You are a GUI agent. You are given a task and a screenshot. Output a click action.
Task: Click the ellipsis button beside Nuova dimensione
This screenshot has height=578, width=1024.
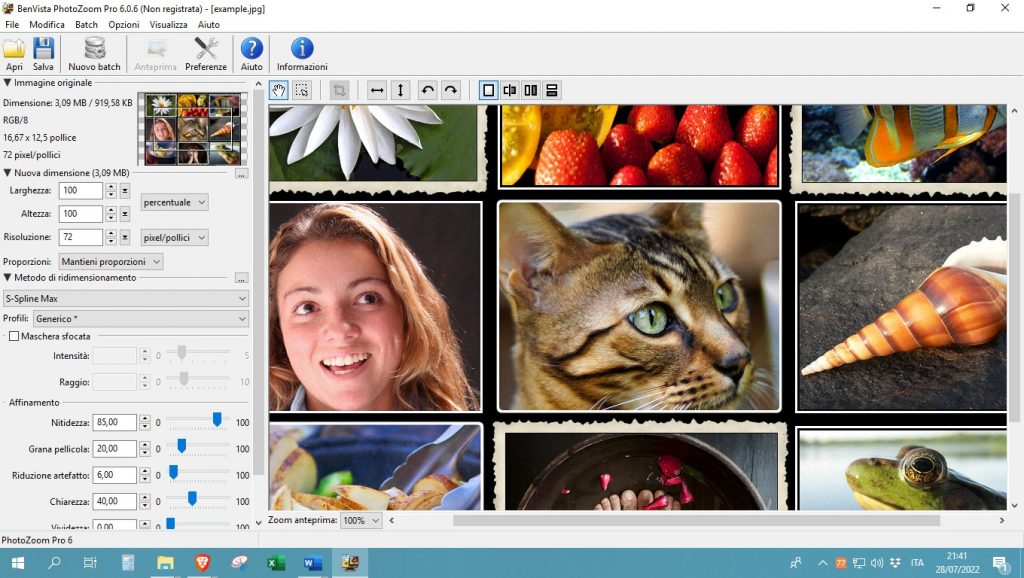[x=241, y=174]
